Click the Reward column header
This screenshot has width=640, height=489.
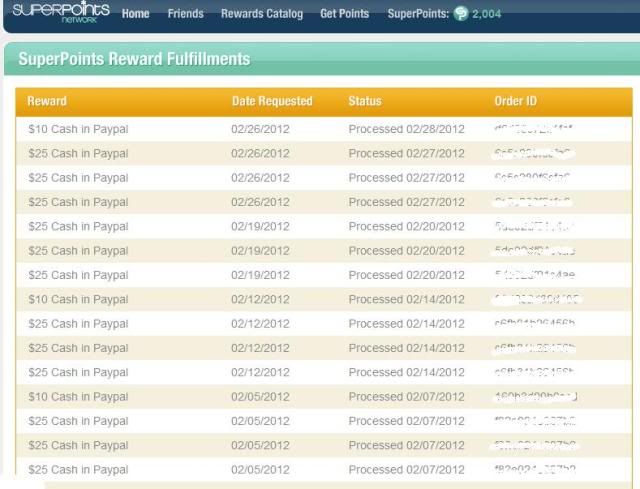point(47,101)
